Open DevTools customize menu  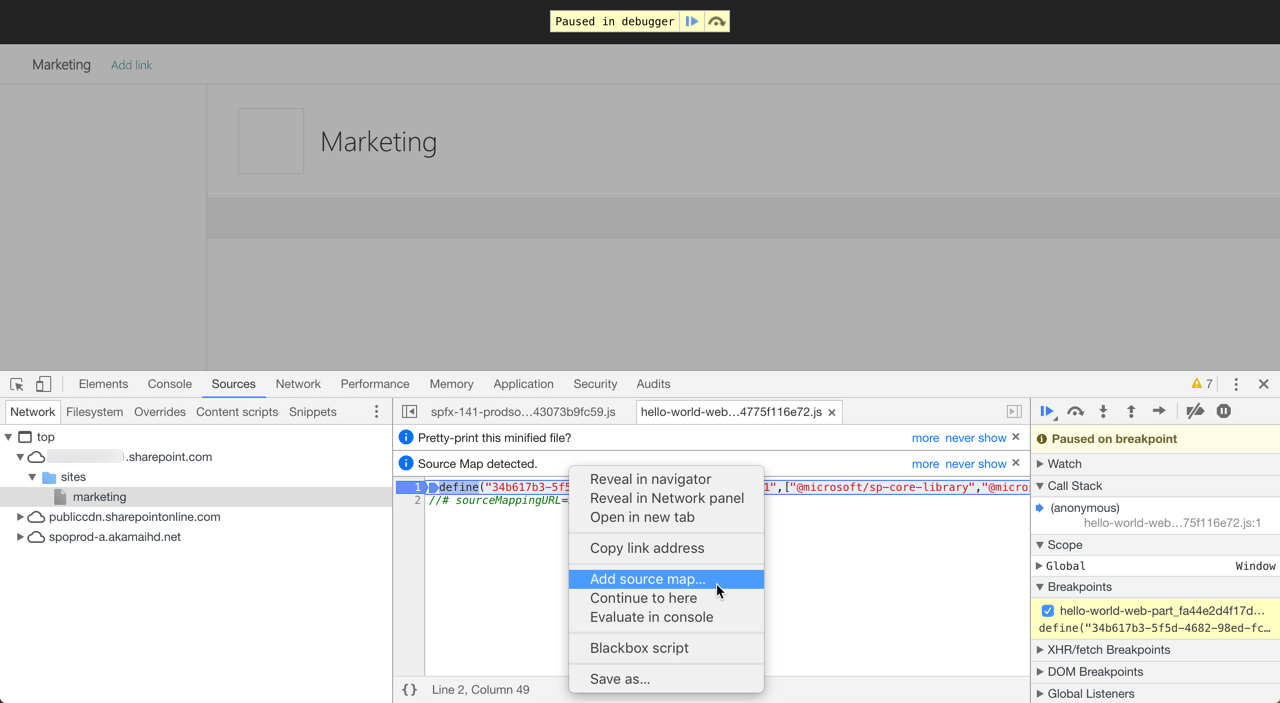(x=1236, y=384)
